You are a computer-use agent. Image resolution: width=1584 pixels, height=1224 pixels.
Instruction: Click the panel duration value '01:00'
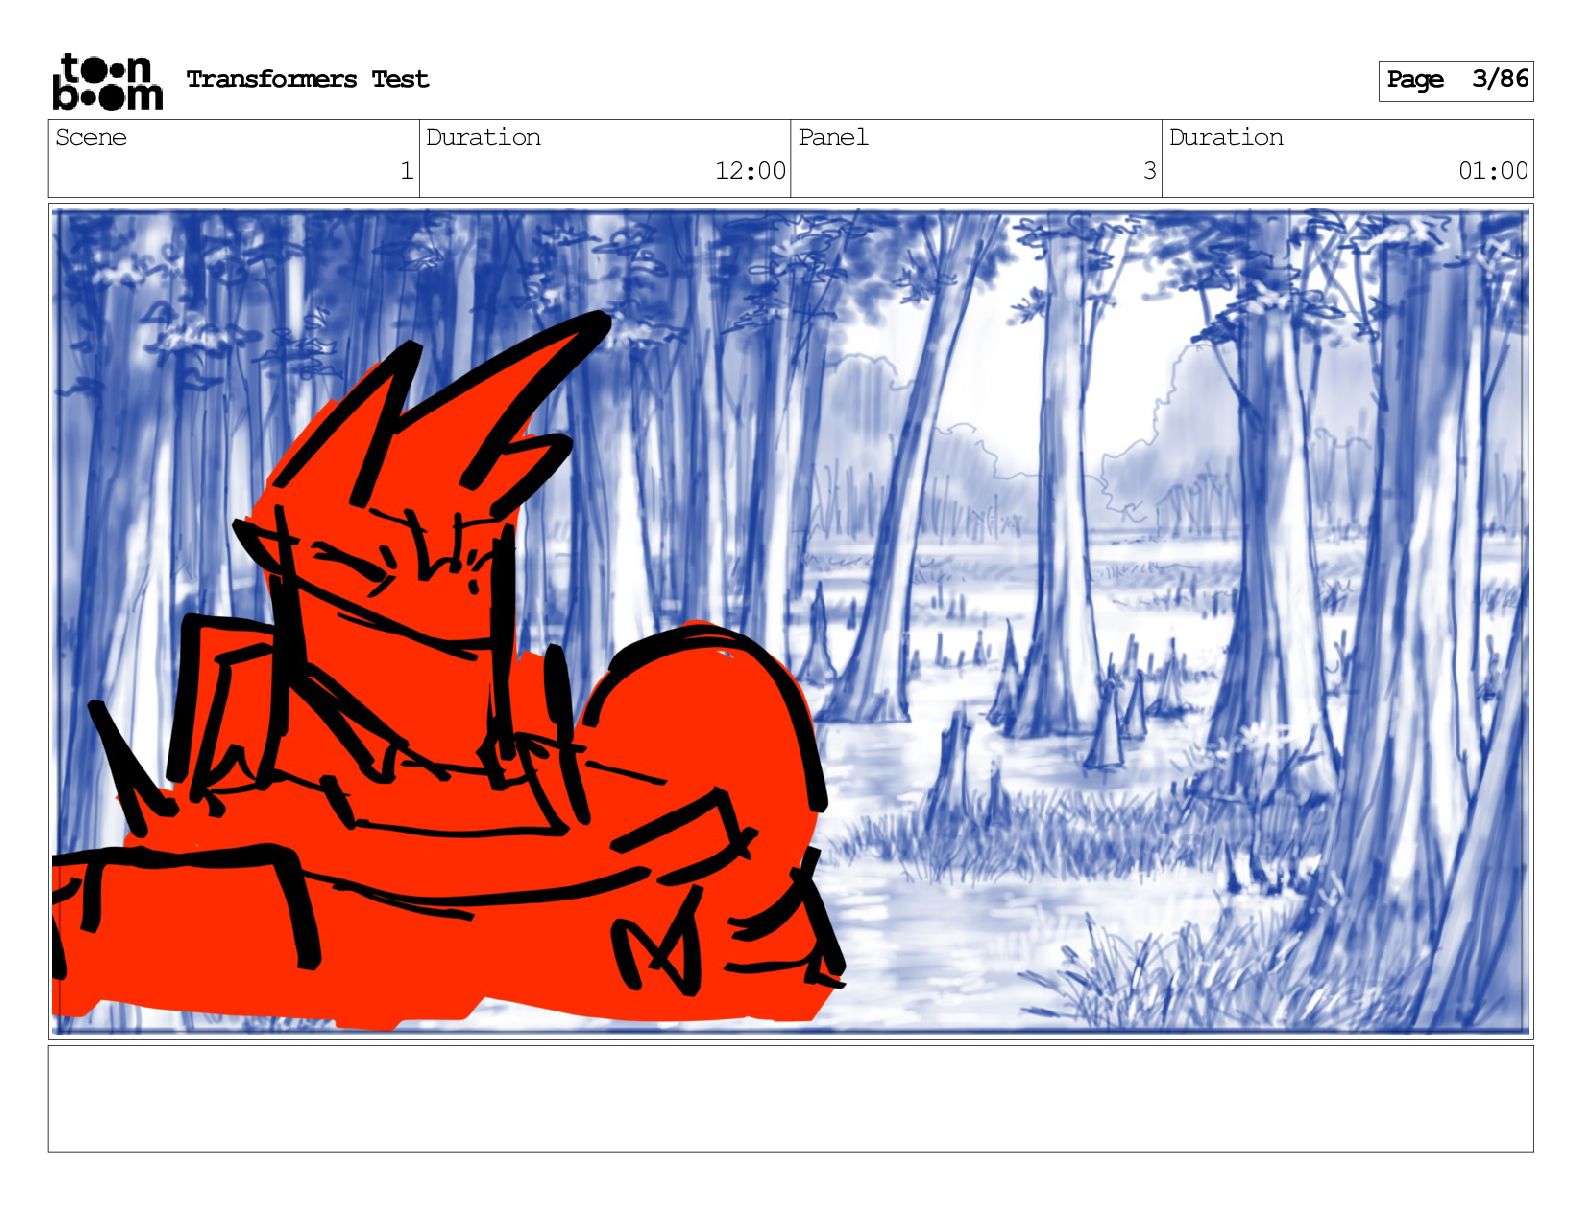1493,171
